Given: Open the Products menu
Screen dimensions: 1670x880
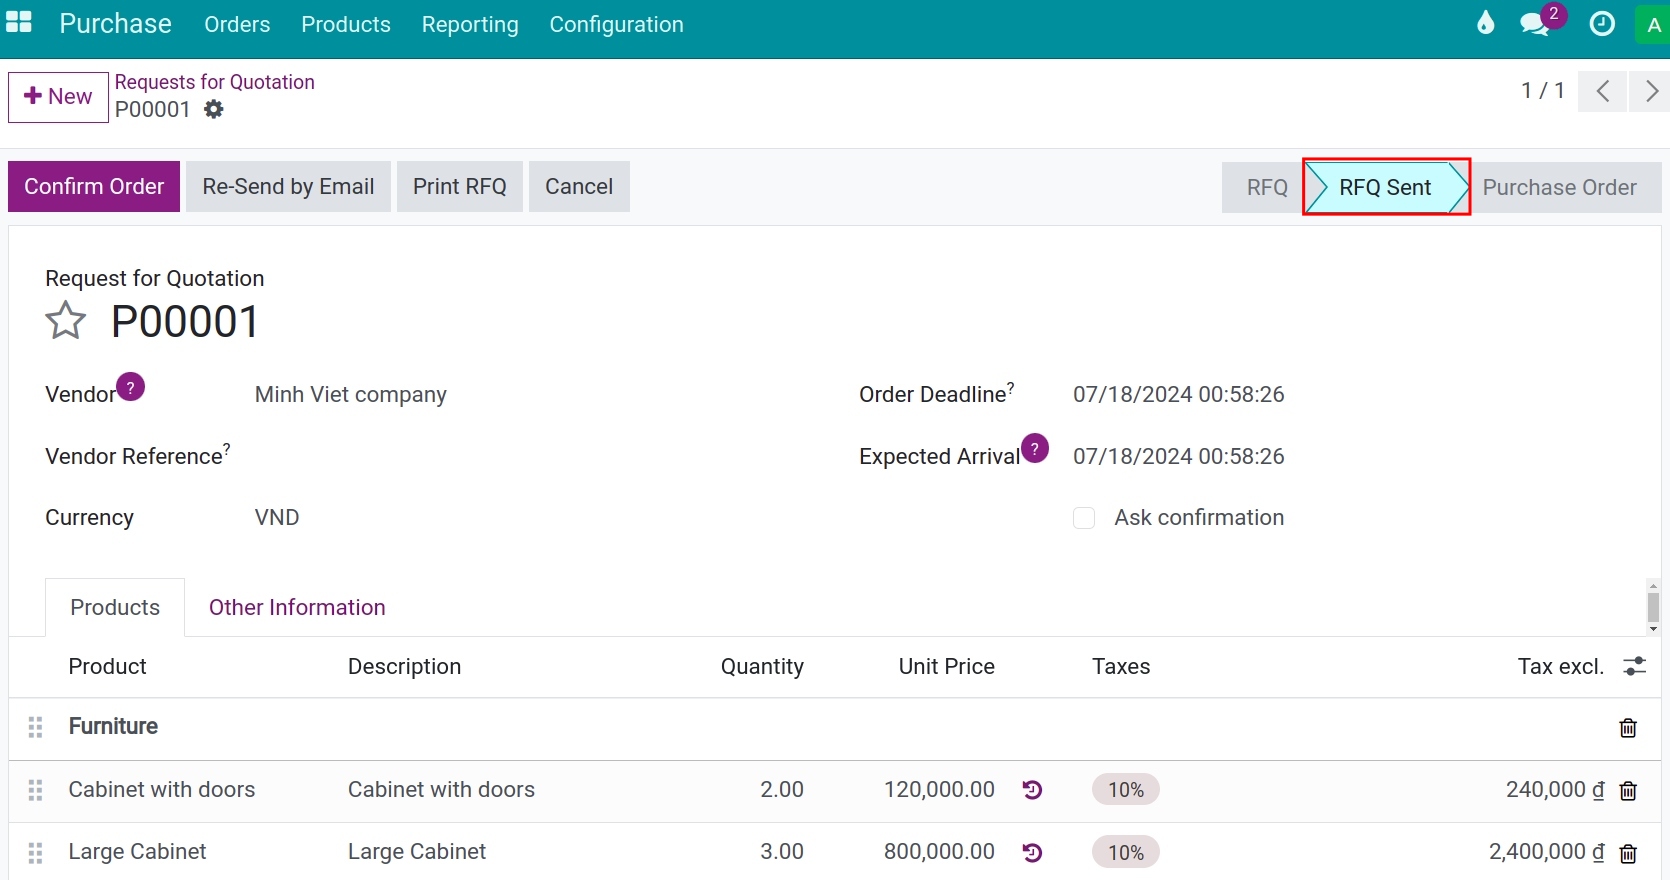Looking at the screenshot, I should tap(346, 24).
